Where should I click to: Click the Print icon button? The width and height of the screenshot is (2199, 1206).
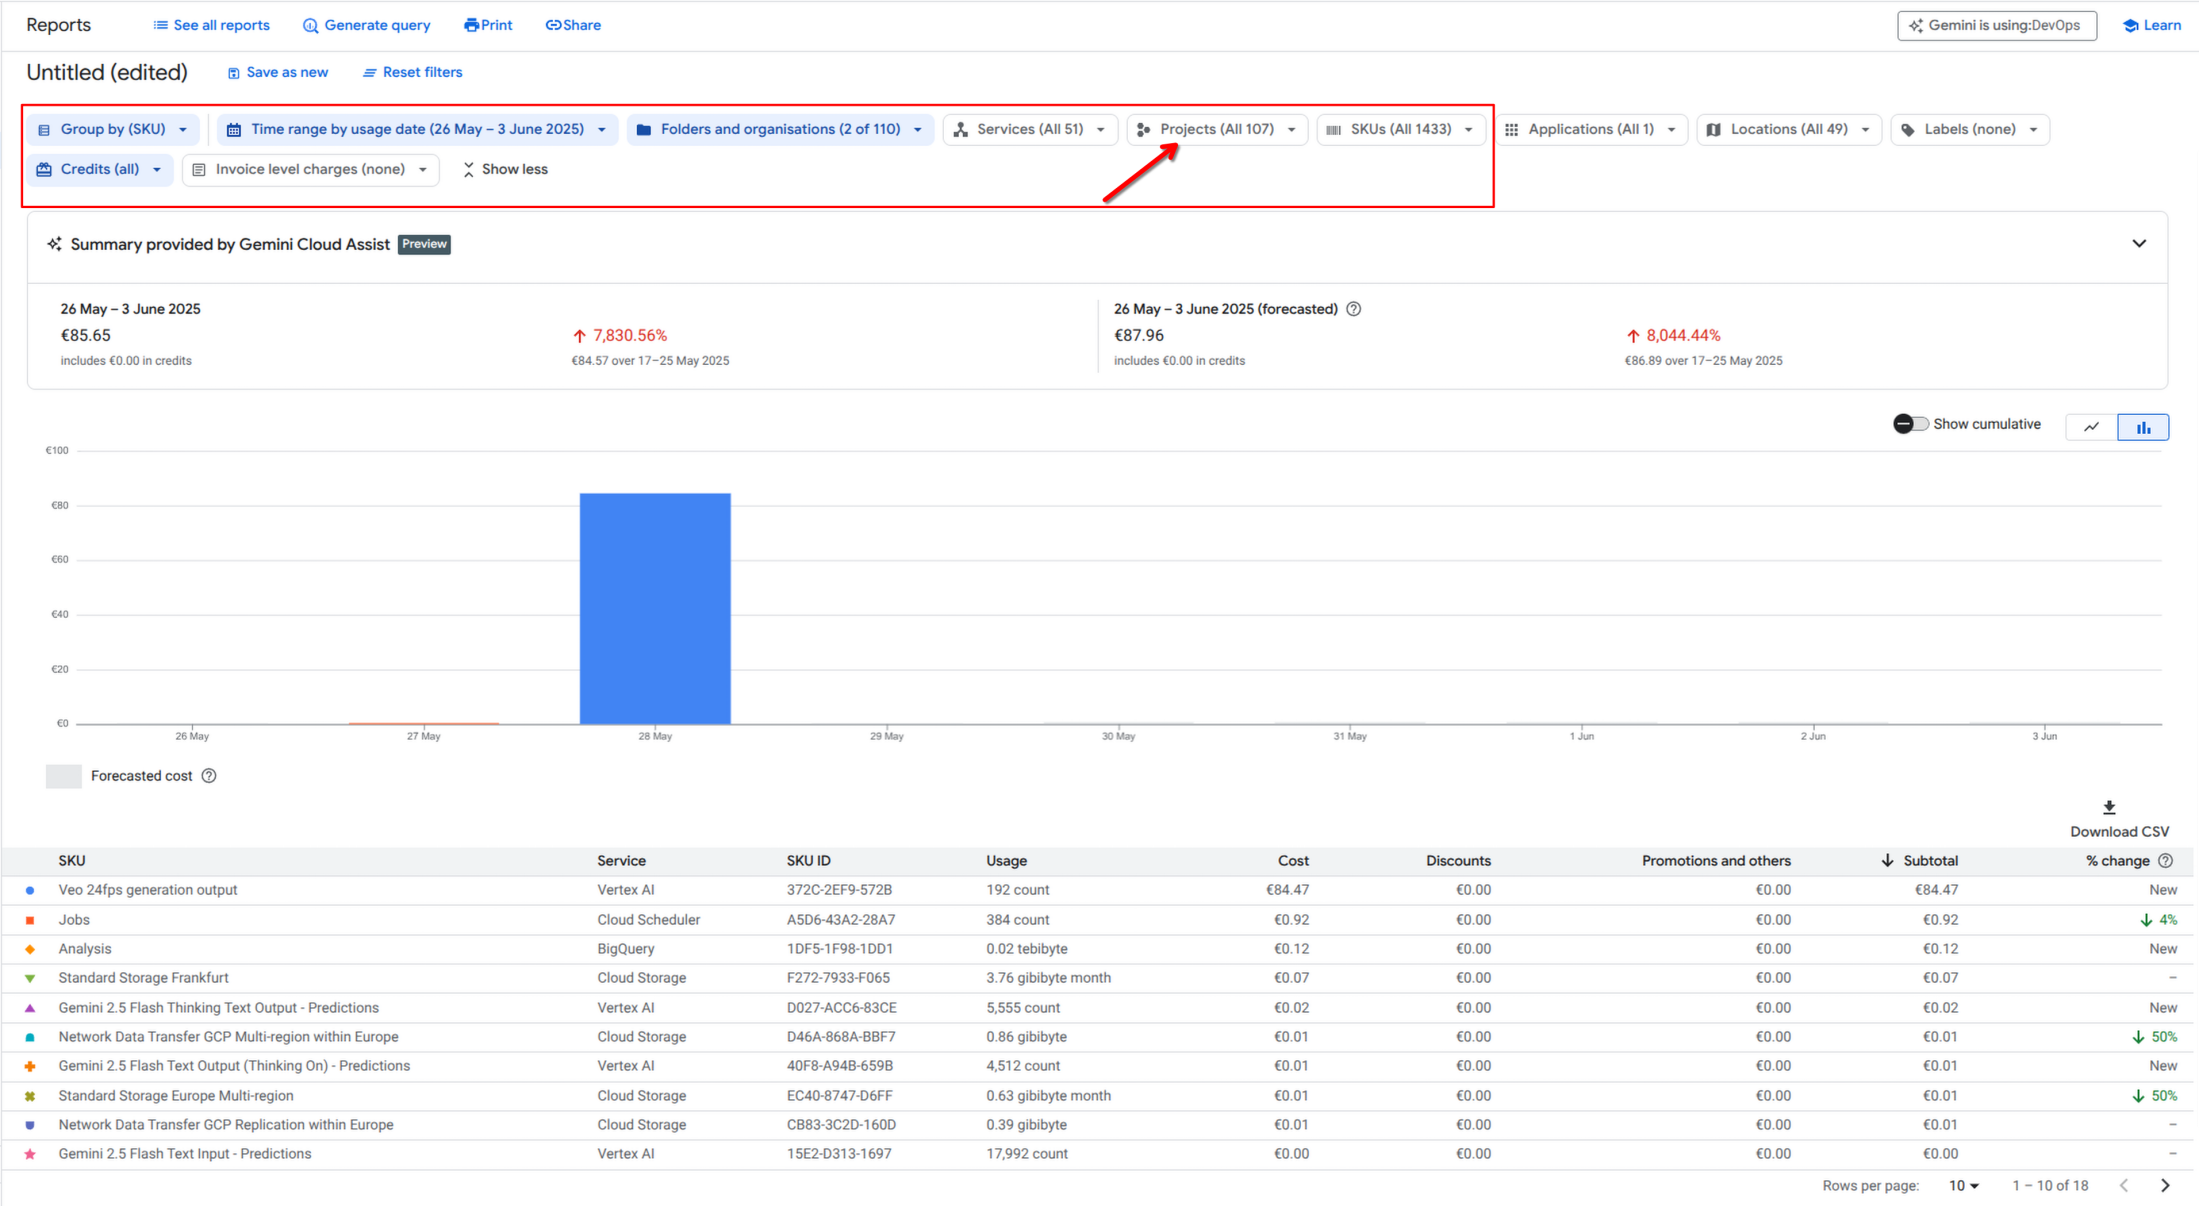pyautogui.click(x=471, y=25)
